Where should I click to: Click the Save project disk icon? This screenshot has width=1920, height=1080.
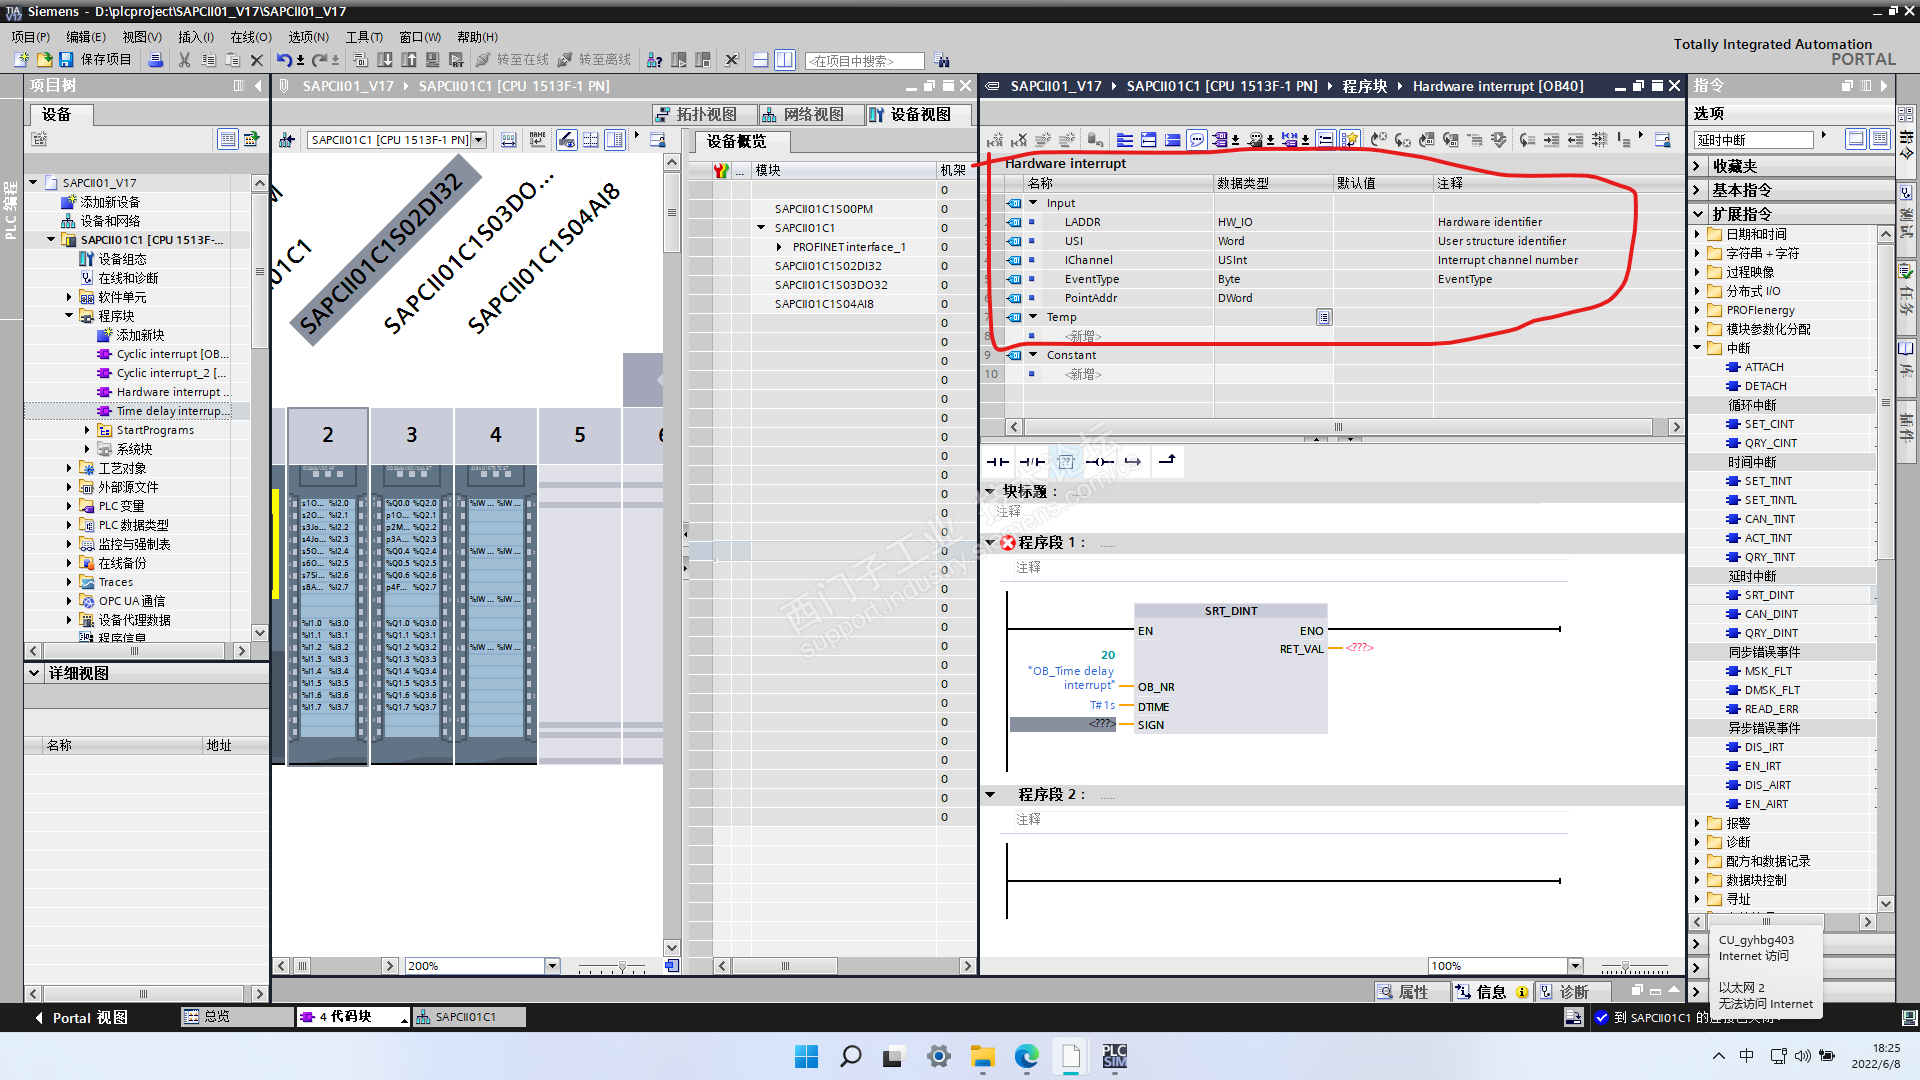point(66,60)
